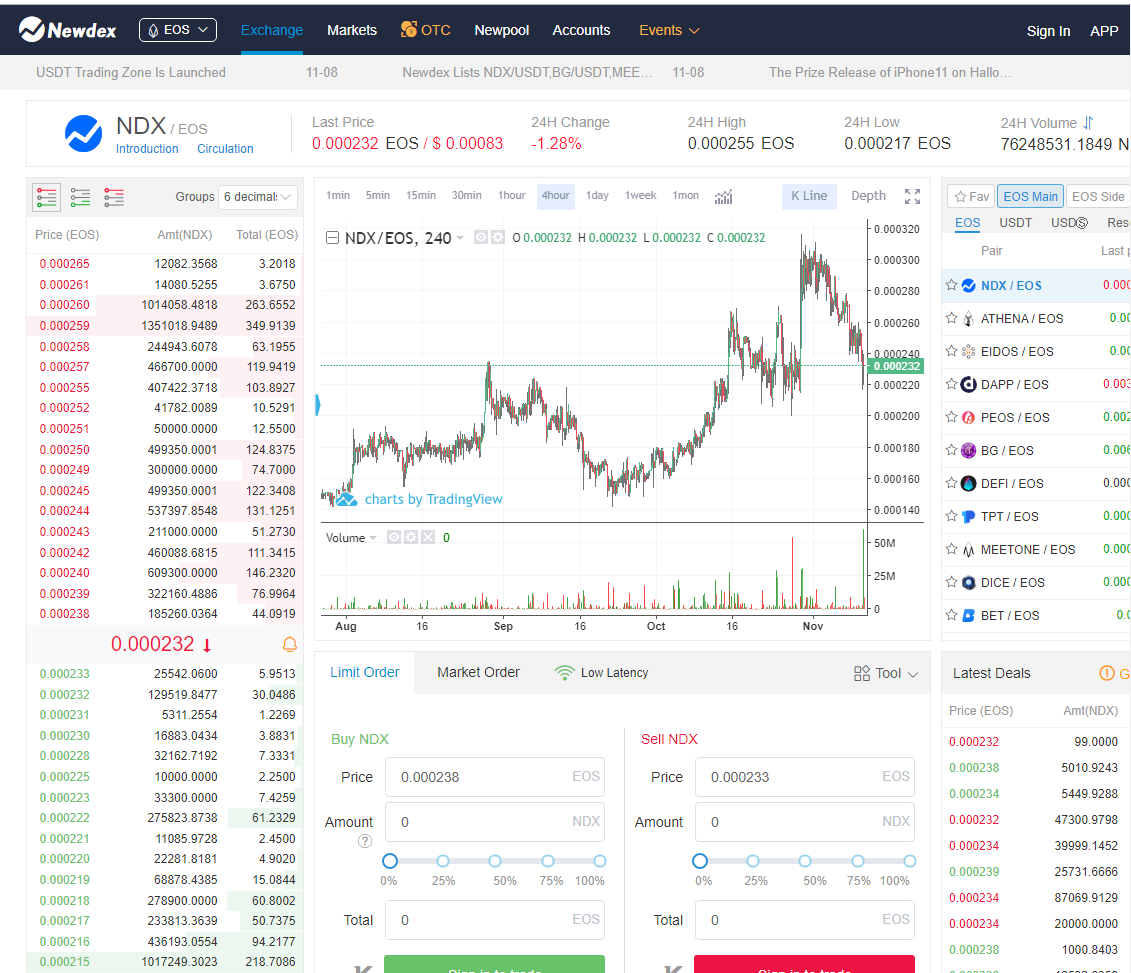Expand the Groups decimals dropdown
Viewport: 1131px width, 973px height.
coord(258,197)
